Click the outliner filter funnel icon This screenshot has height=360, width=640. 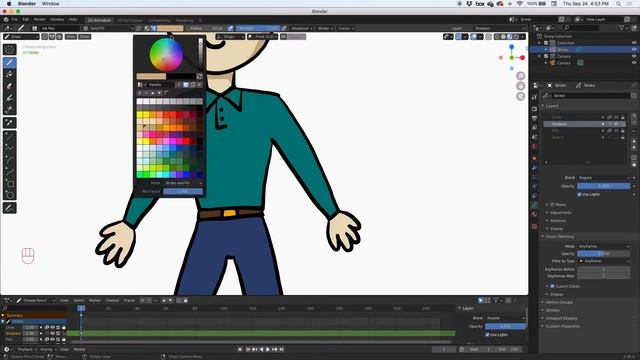(622, 28)
